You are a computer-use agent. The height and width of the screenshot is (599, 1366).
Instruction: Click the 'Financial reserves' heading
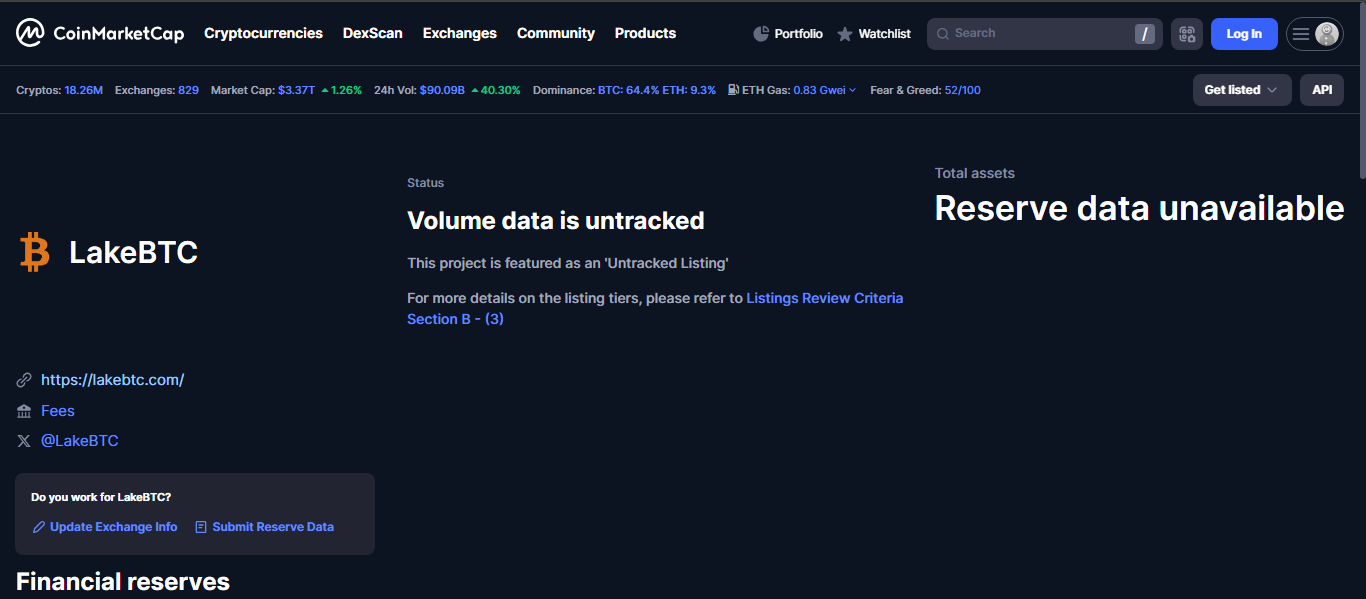123,582
